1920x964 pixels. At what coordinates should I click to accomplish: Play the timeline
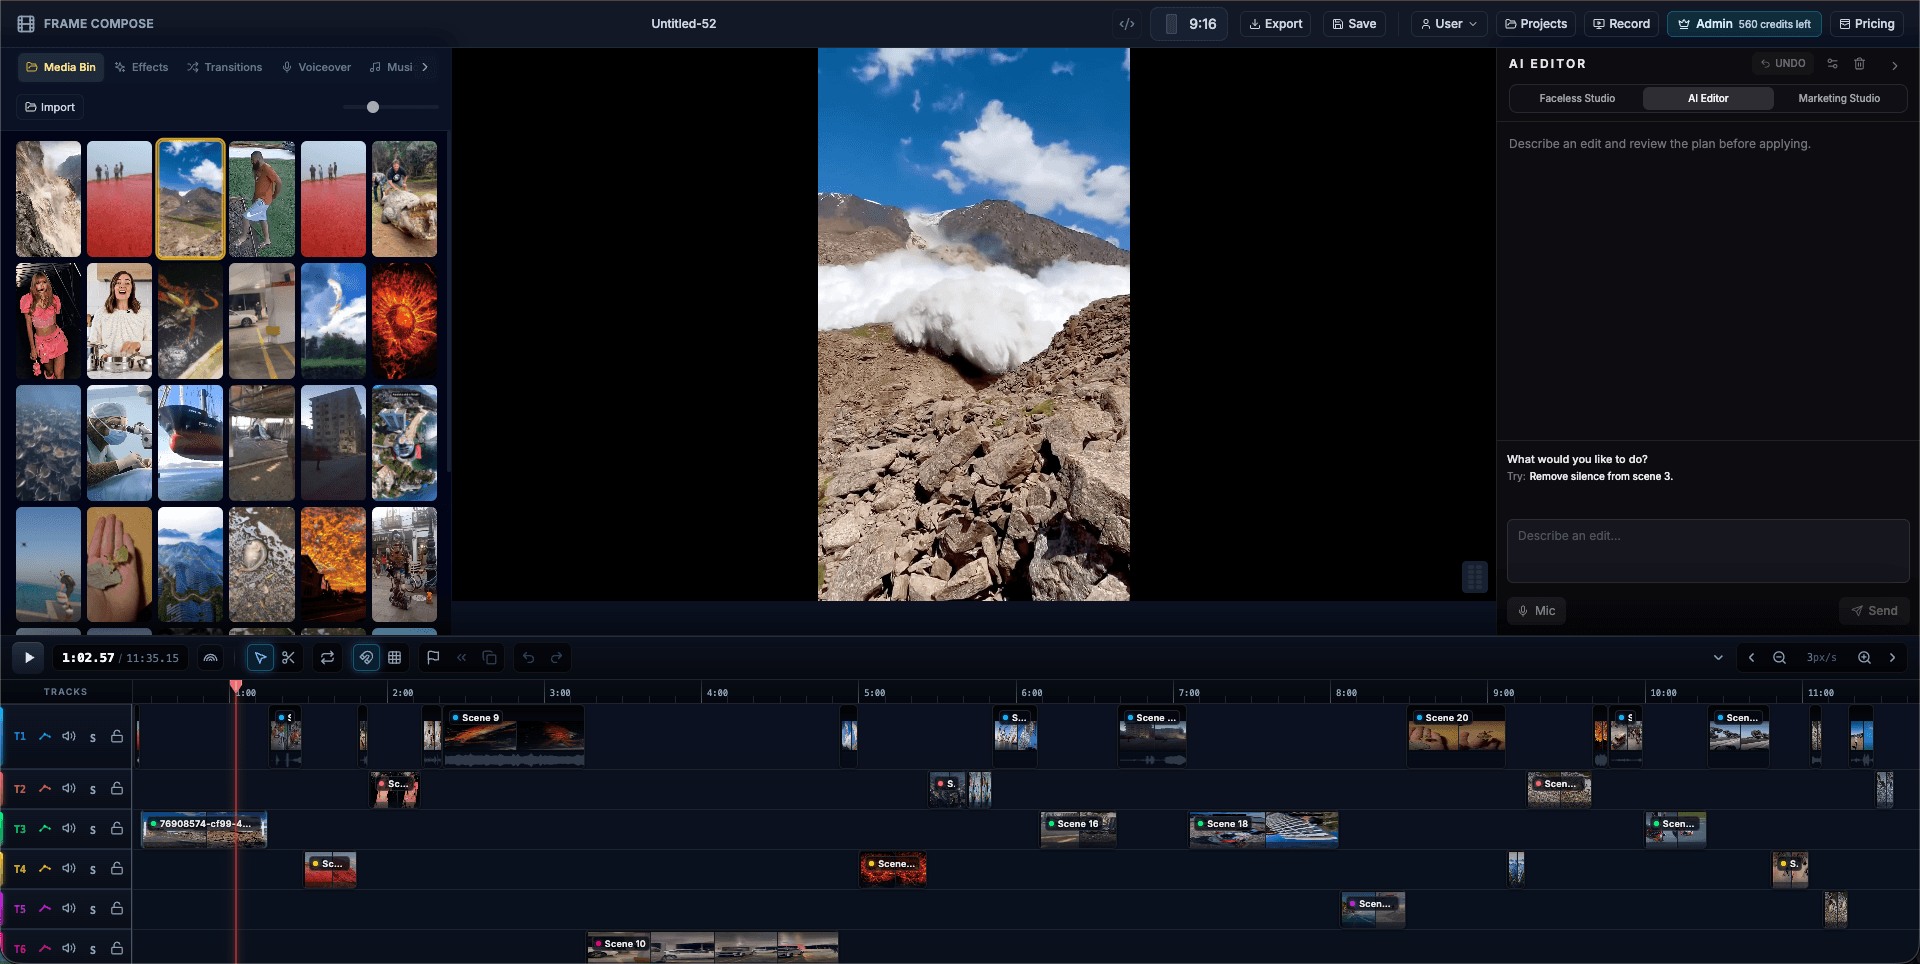tap(29, 658)
